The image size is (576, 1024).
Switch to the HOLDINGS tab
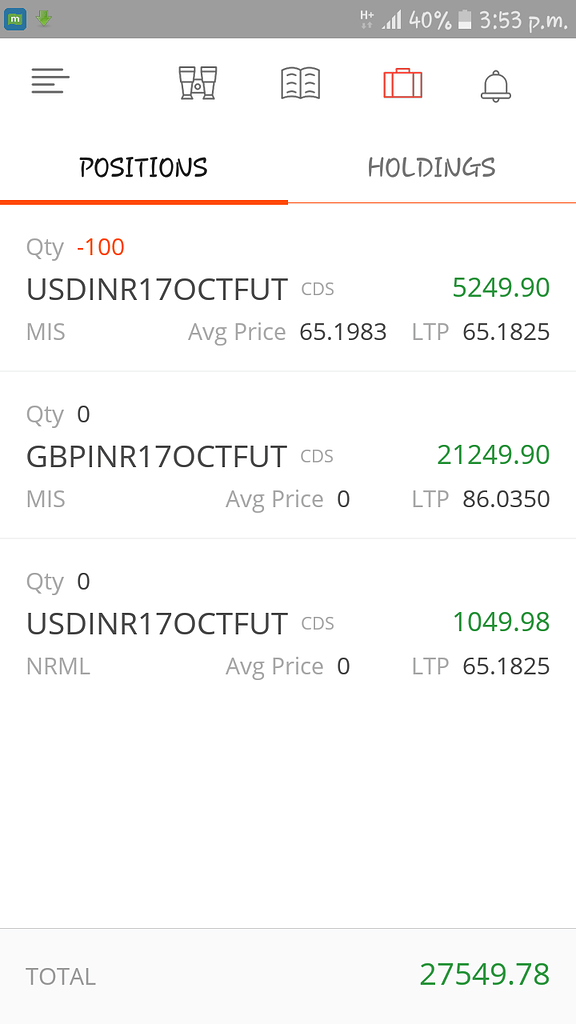(x=430, y=168)
